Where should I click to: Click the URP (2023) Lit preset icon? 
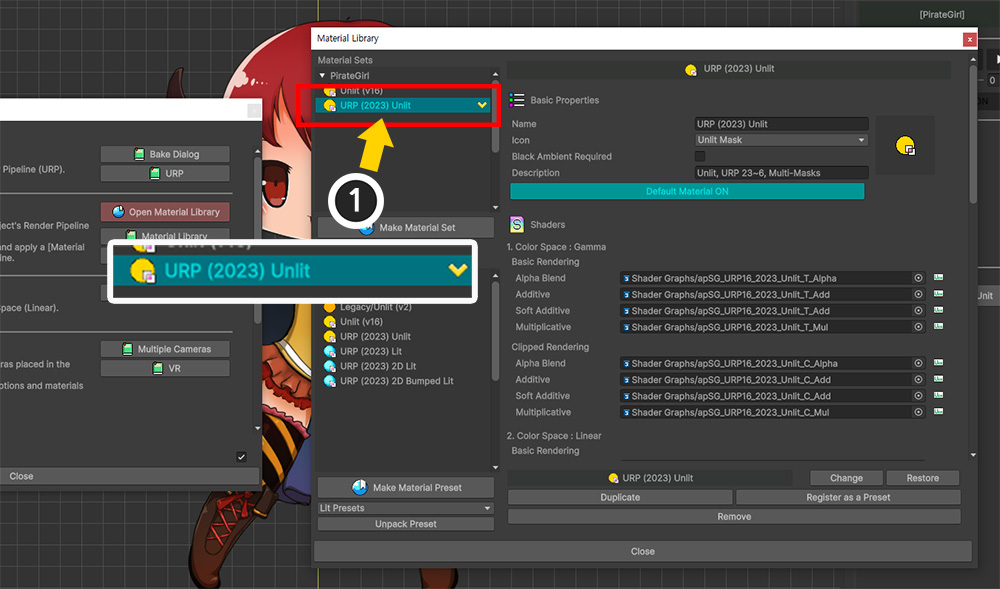pos(330,351)
